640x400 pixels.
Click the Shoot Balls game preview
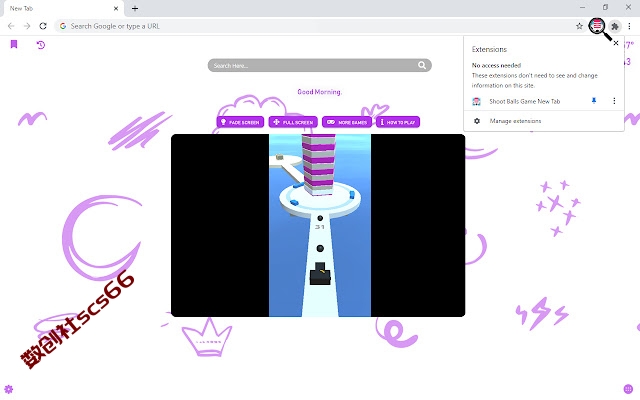(318, 225)
